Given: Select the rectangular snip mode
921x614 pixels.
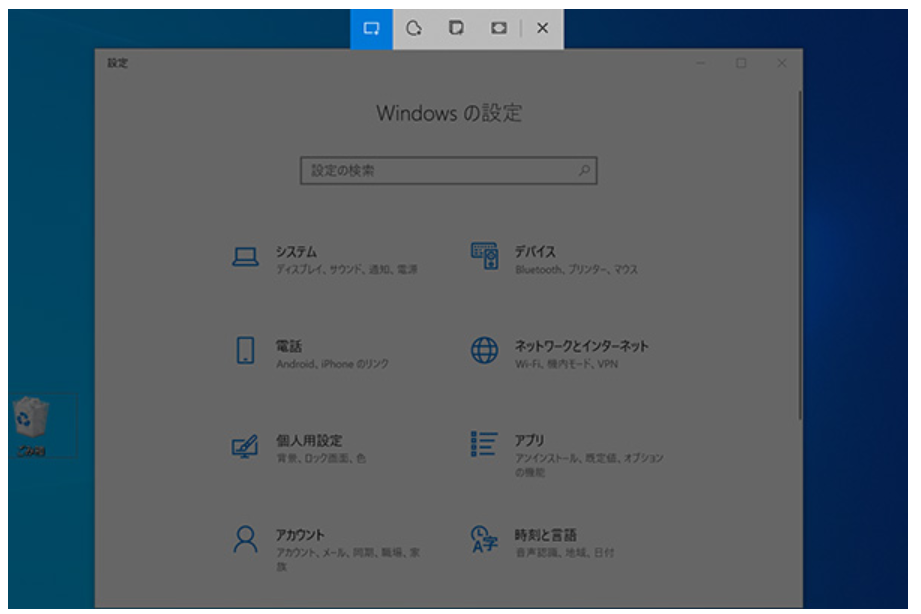Looking at the screenshot, I should point(371,28).
